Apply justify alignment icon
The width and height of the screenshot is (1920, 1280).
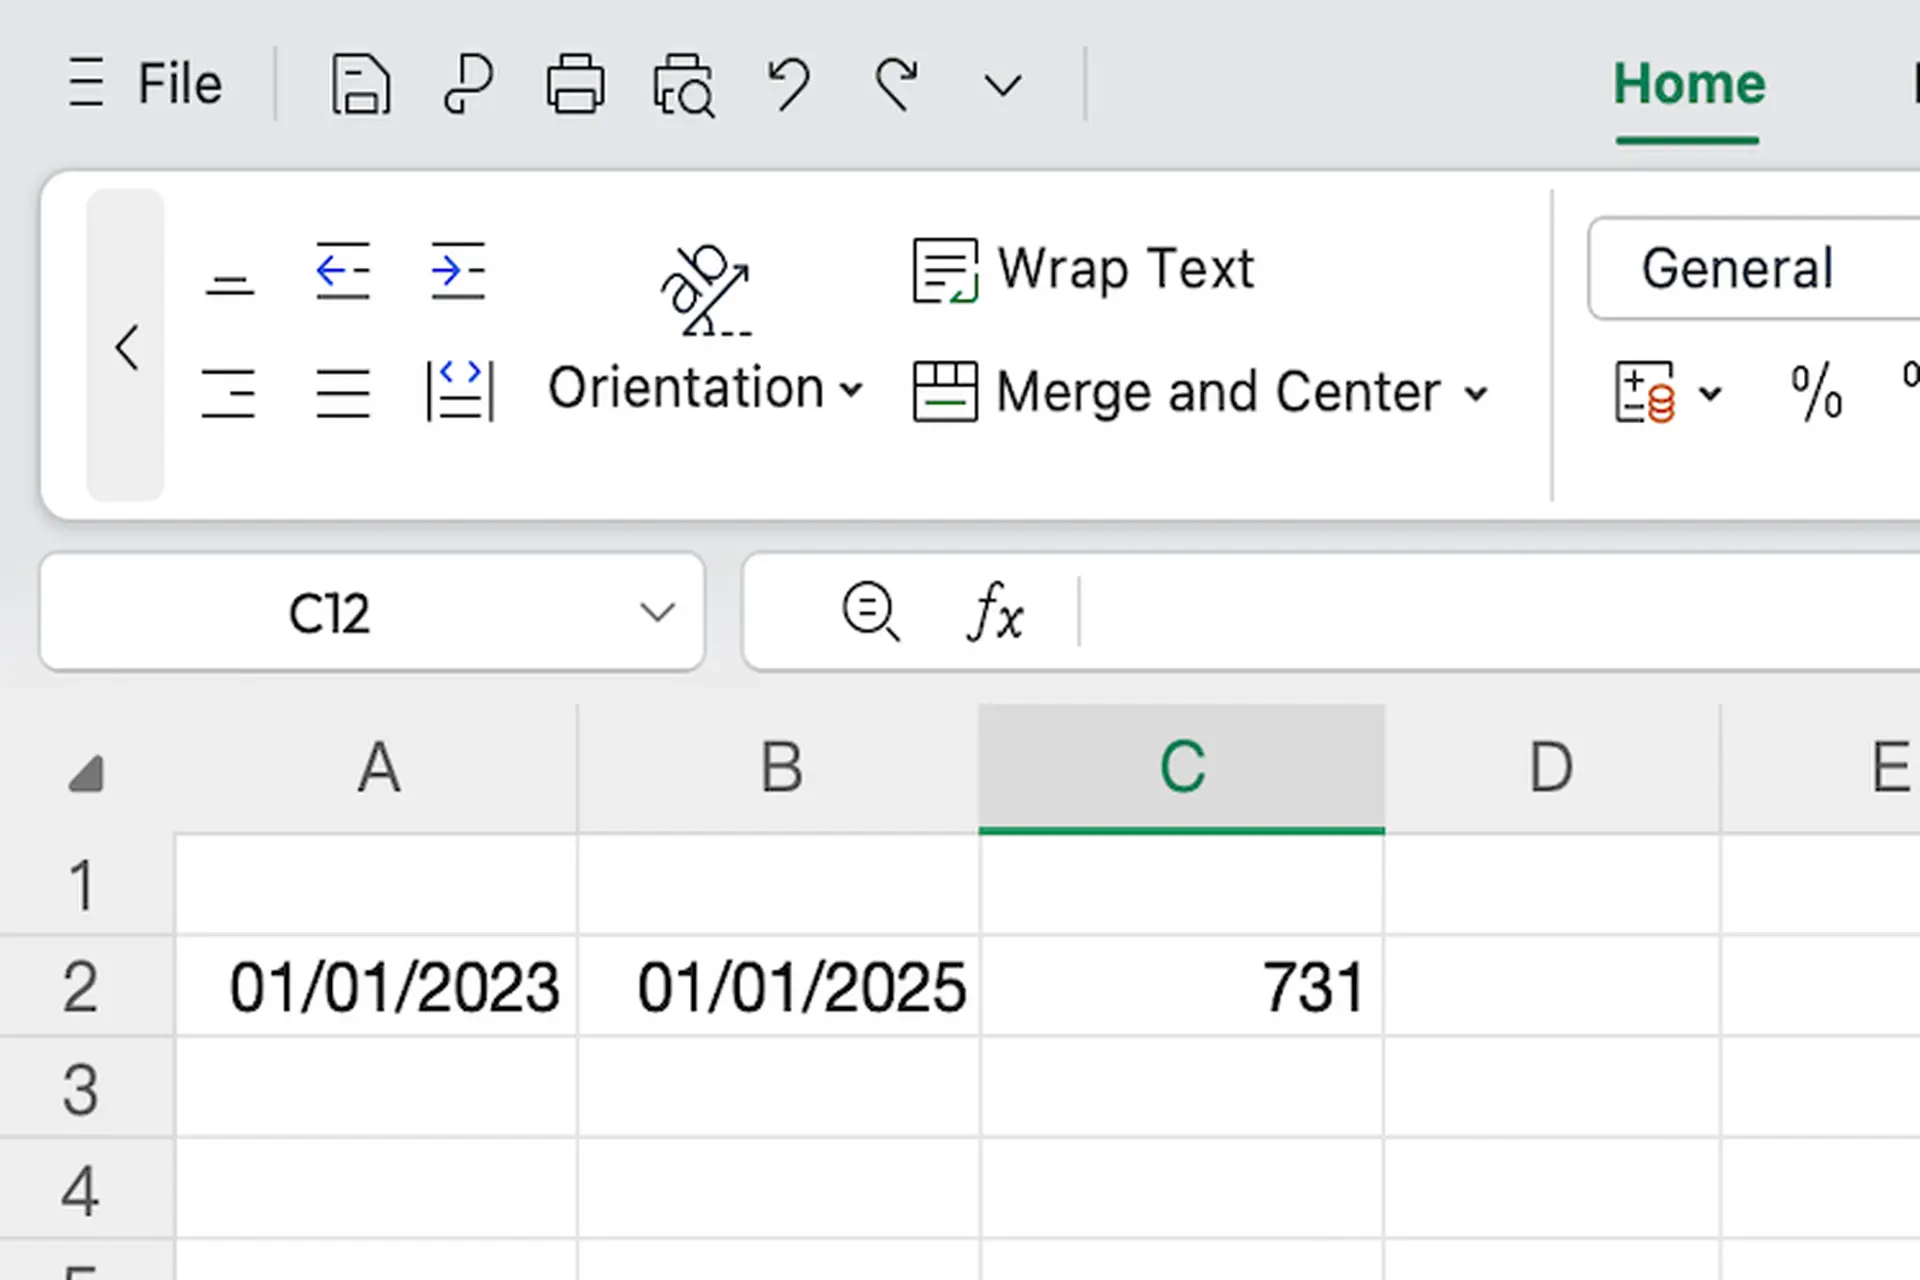coord(343,393)
